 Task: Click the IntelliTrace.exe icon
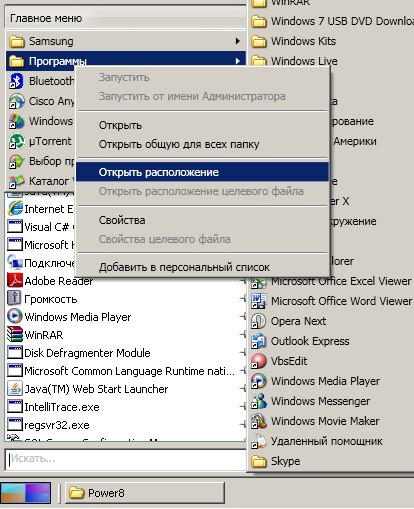tap(15, 406)
